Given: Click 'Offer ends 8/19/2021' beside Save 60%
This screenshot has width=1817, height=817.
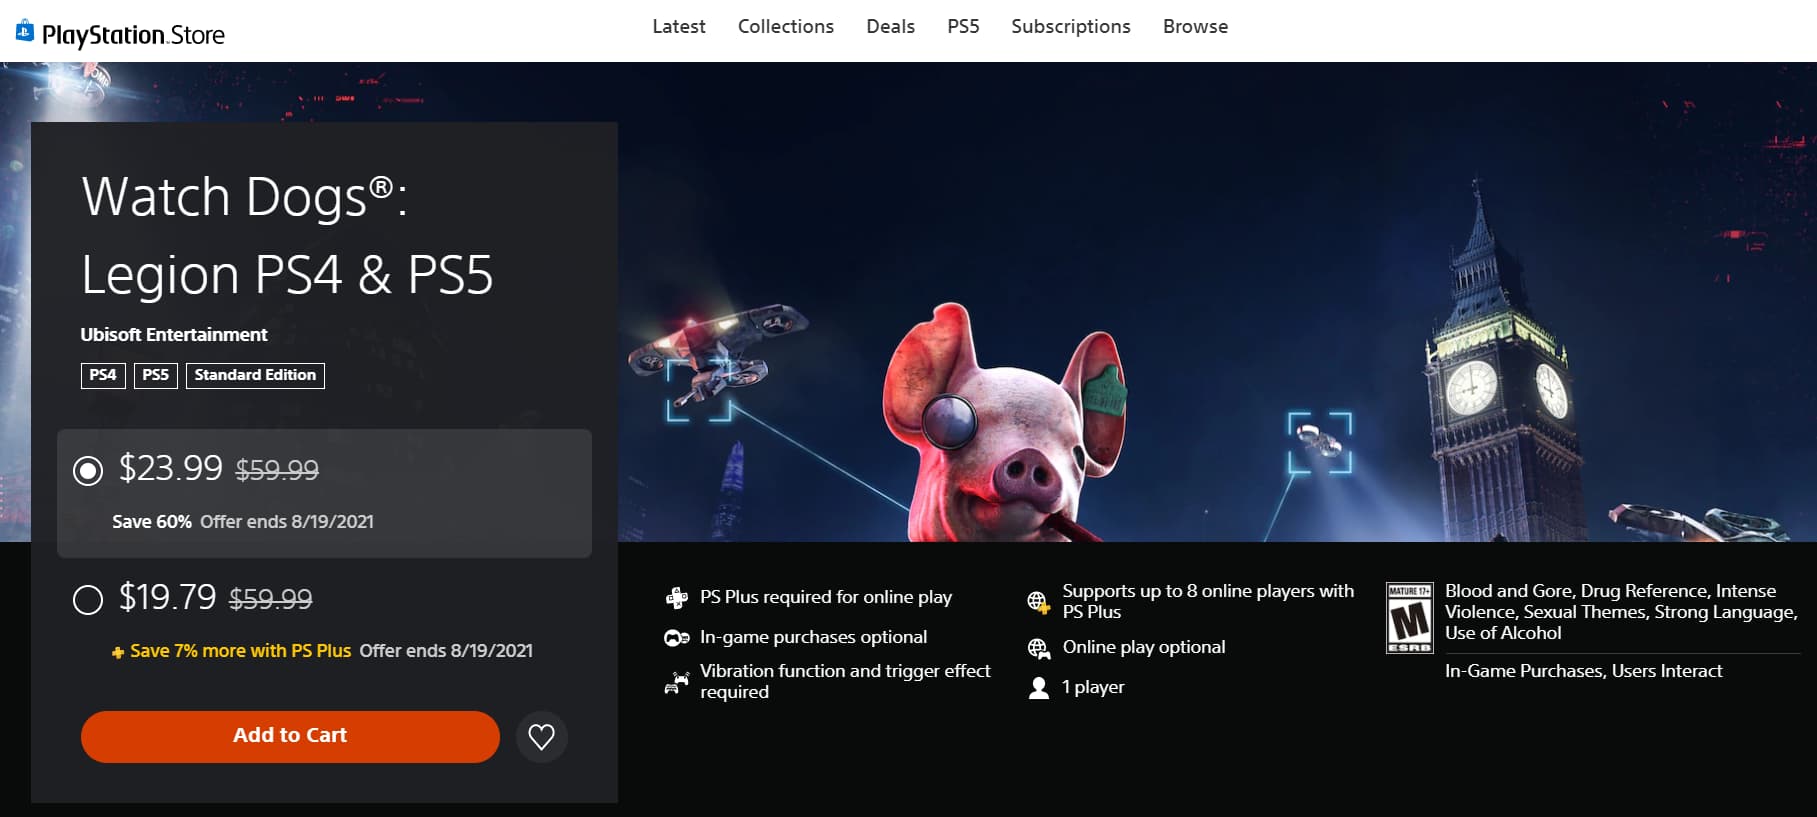Looking at the screenshot, I should pyautogui.click(x=287, y=522).
